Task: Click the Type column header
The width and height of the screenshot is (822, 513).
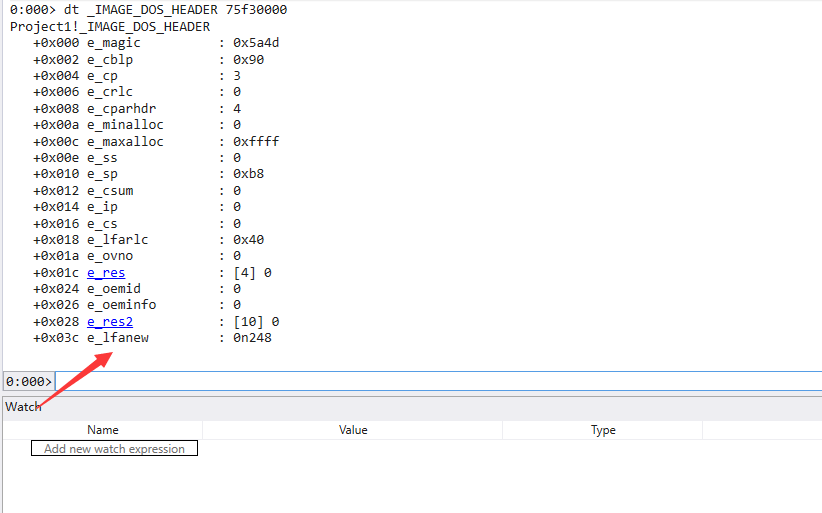Action: (x=603, y=430)
